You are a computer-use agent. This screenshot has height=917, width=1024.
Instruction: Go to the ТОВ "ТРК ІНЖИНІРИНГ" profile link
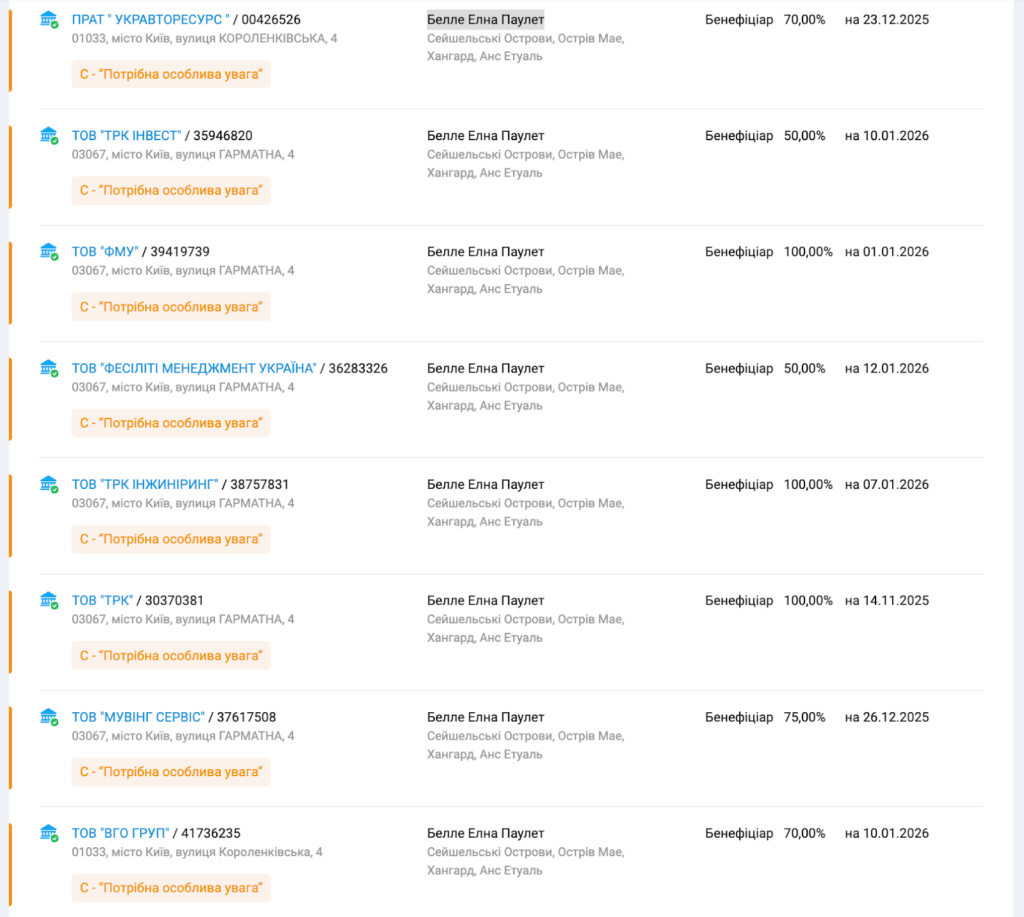coord(144,485)
